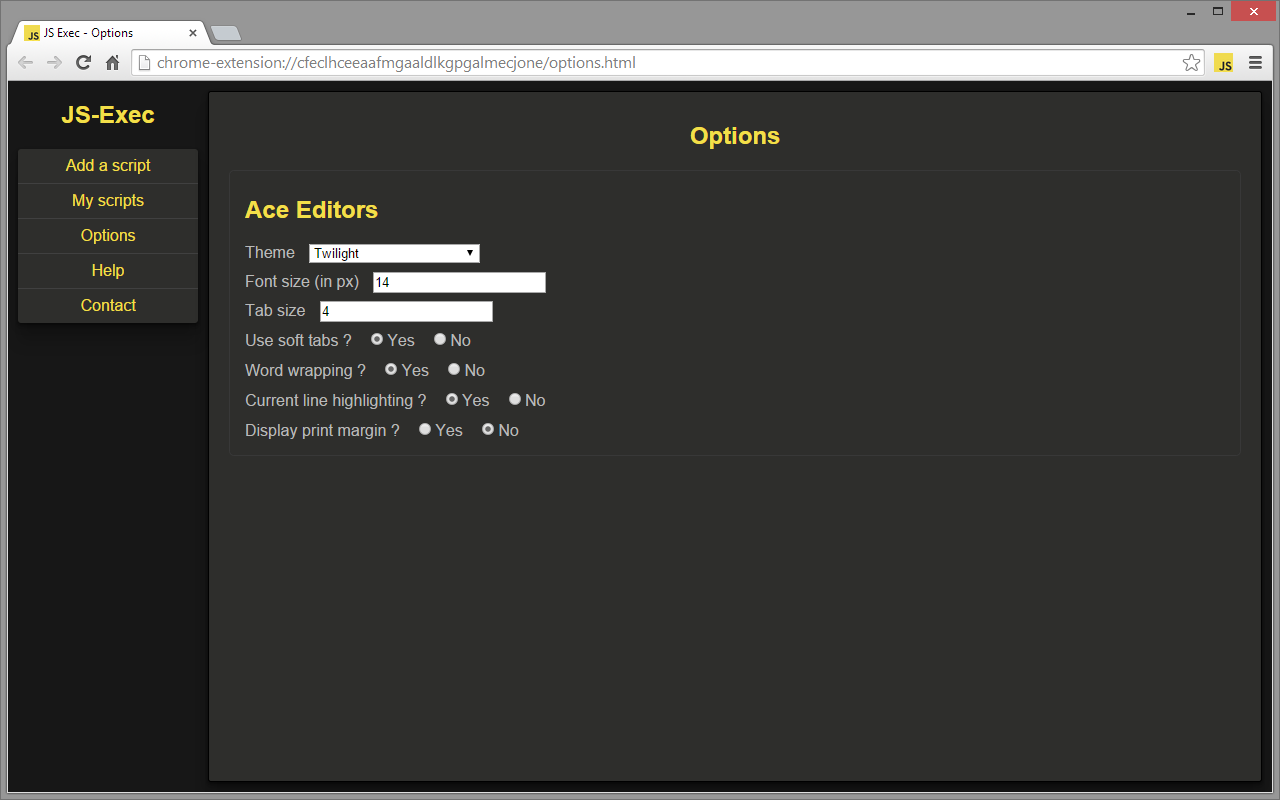
Task: Close the Chrome window
Action: tap(1252, 12)
